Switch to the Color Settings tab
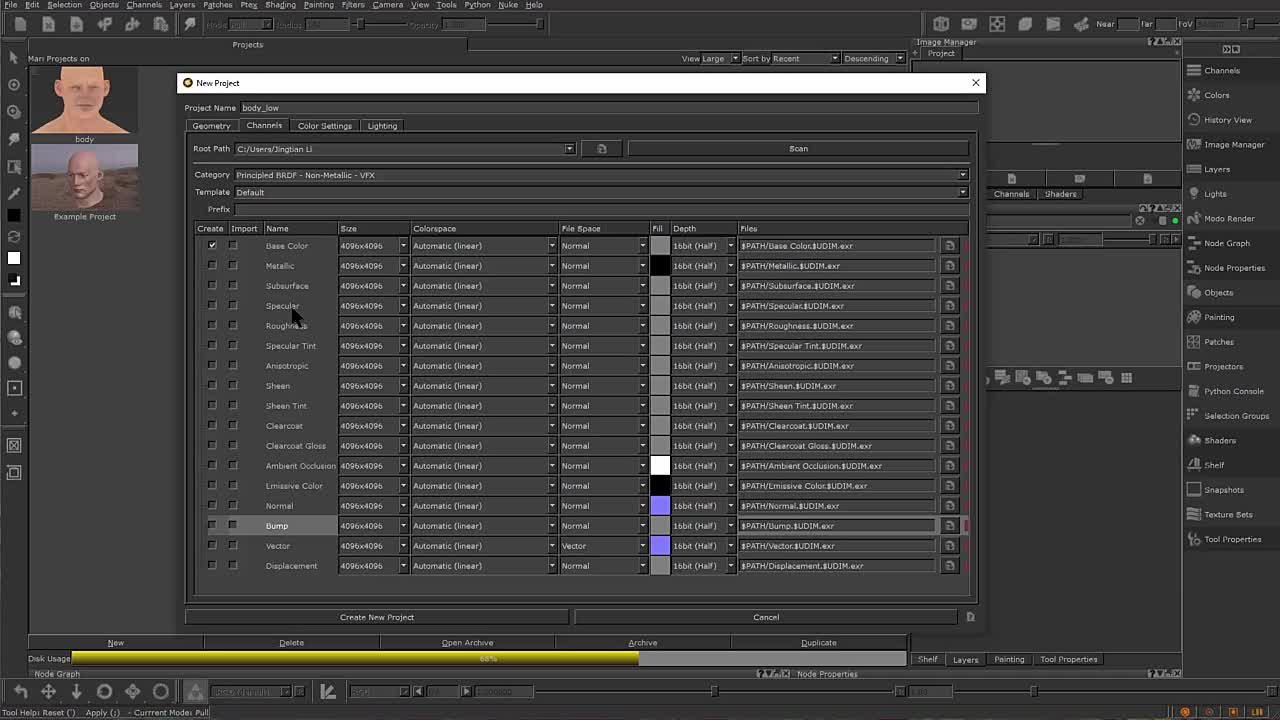Viewport: 1280px width, 720px height. click(x=324, y=126)
